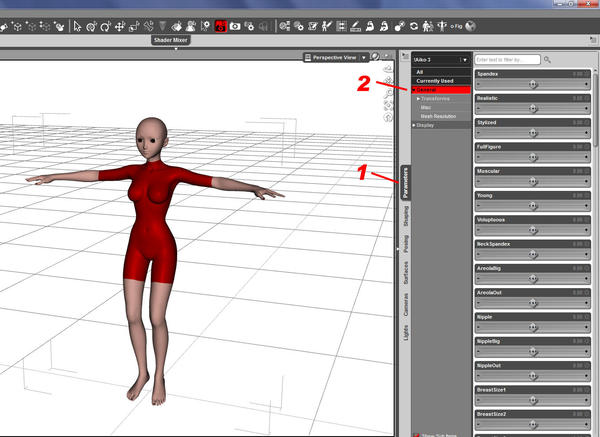Click the two figures icon

[x=428, y=26]
